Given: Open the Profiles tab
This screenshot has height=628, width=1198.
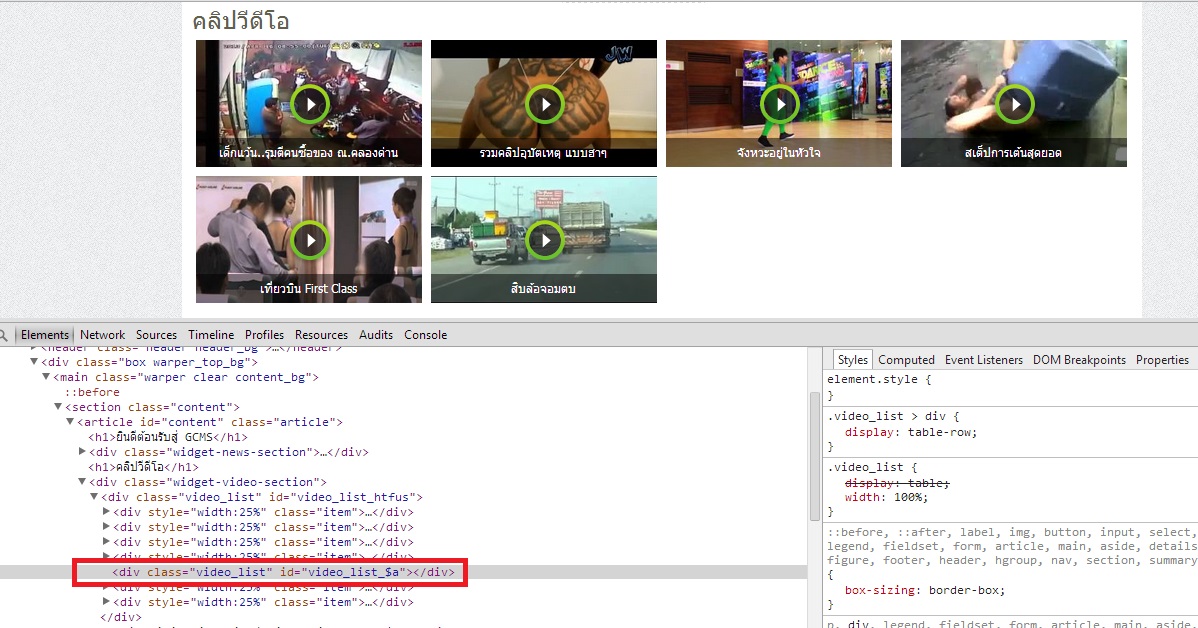Looking at the screenshot, I should point(264,335).
